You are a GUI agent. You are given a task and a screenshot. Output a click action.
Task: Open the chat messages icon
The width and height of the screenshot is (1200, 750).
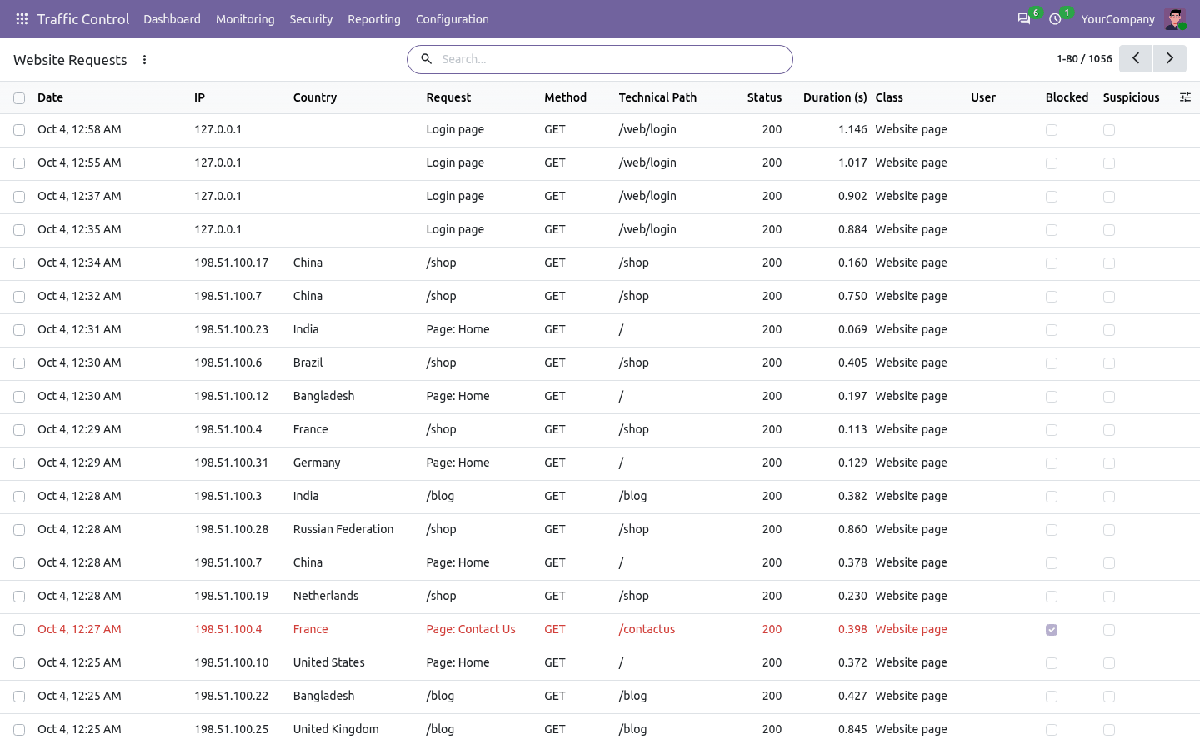pyautogui.click(x=1024, y=19)
